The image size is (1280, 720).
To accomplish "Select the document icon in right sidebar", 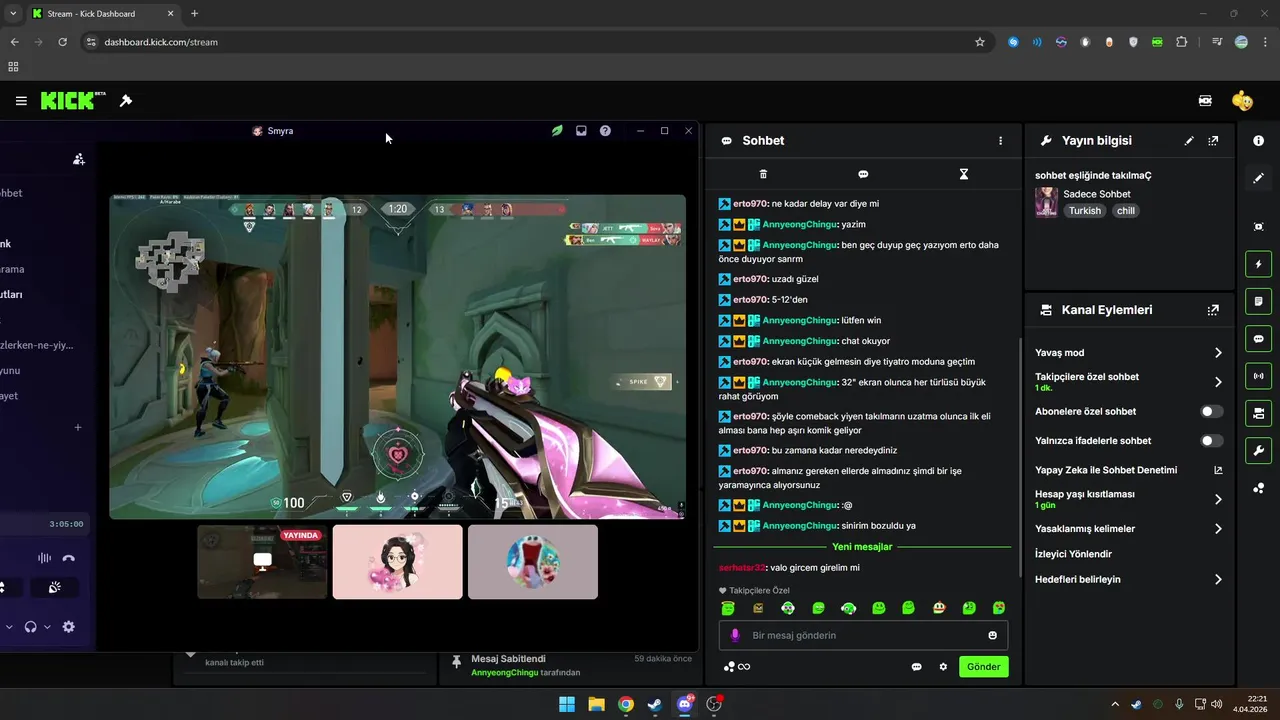I will [1258, 301].
